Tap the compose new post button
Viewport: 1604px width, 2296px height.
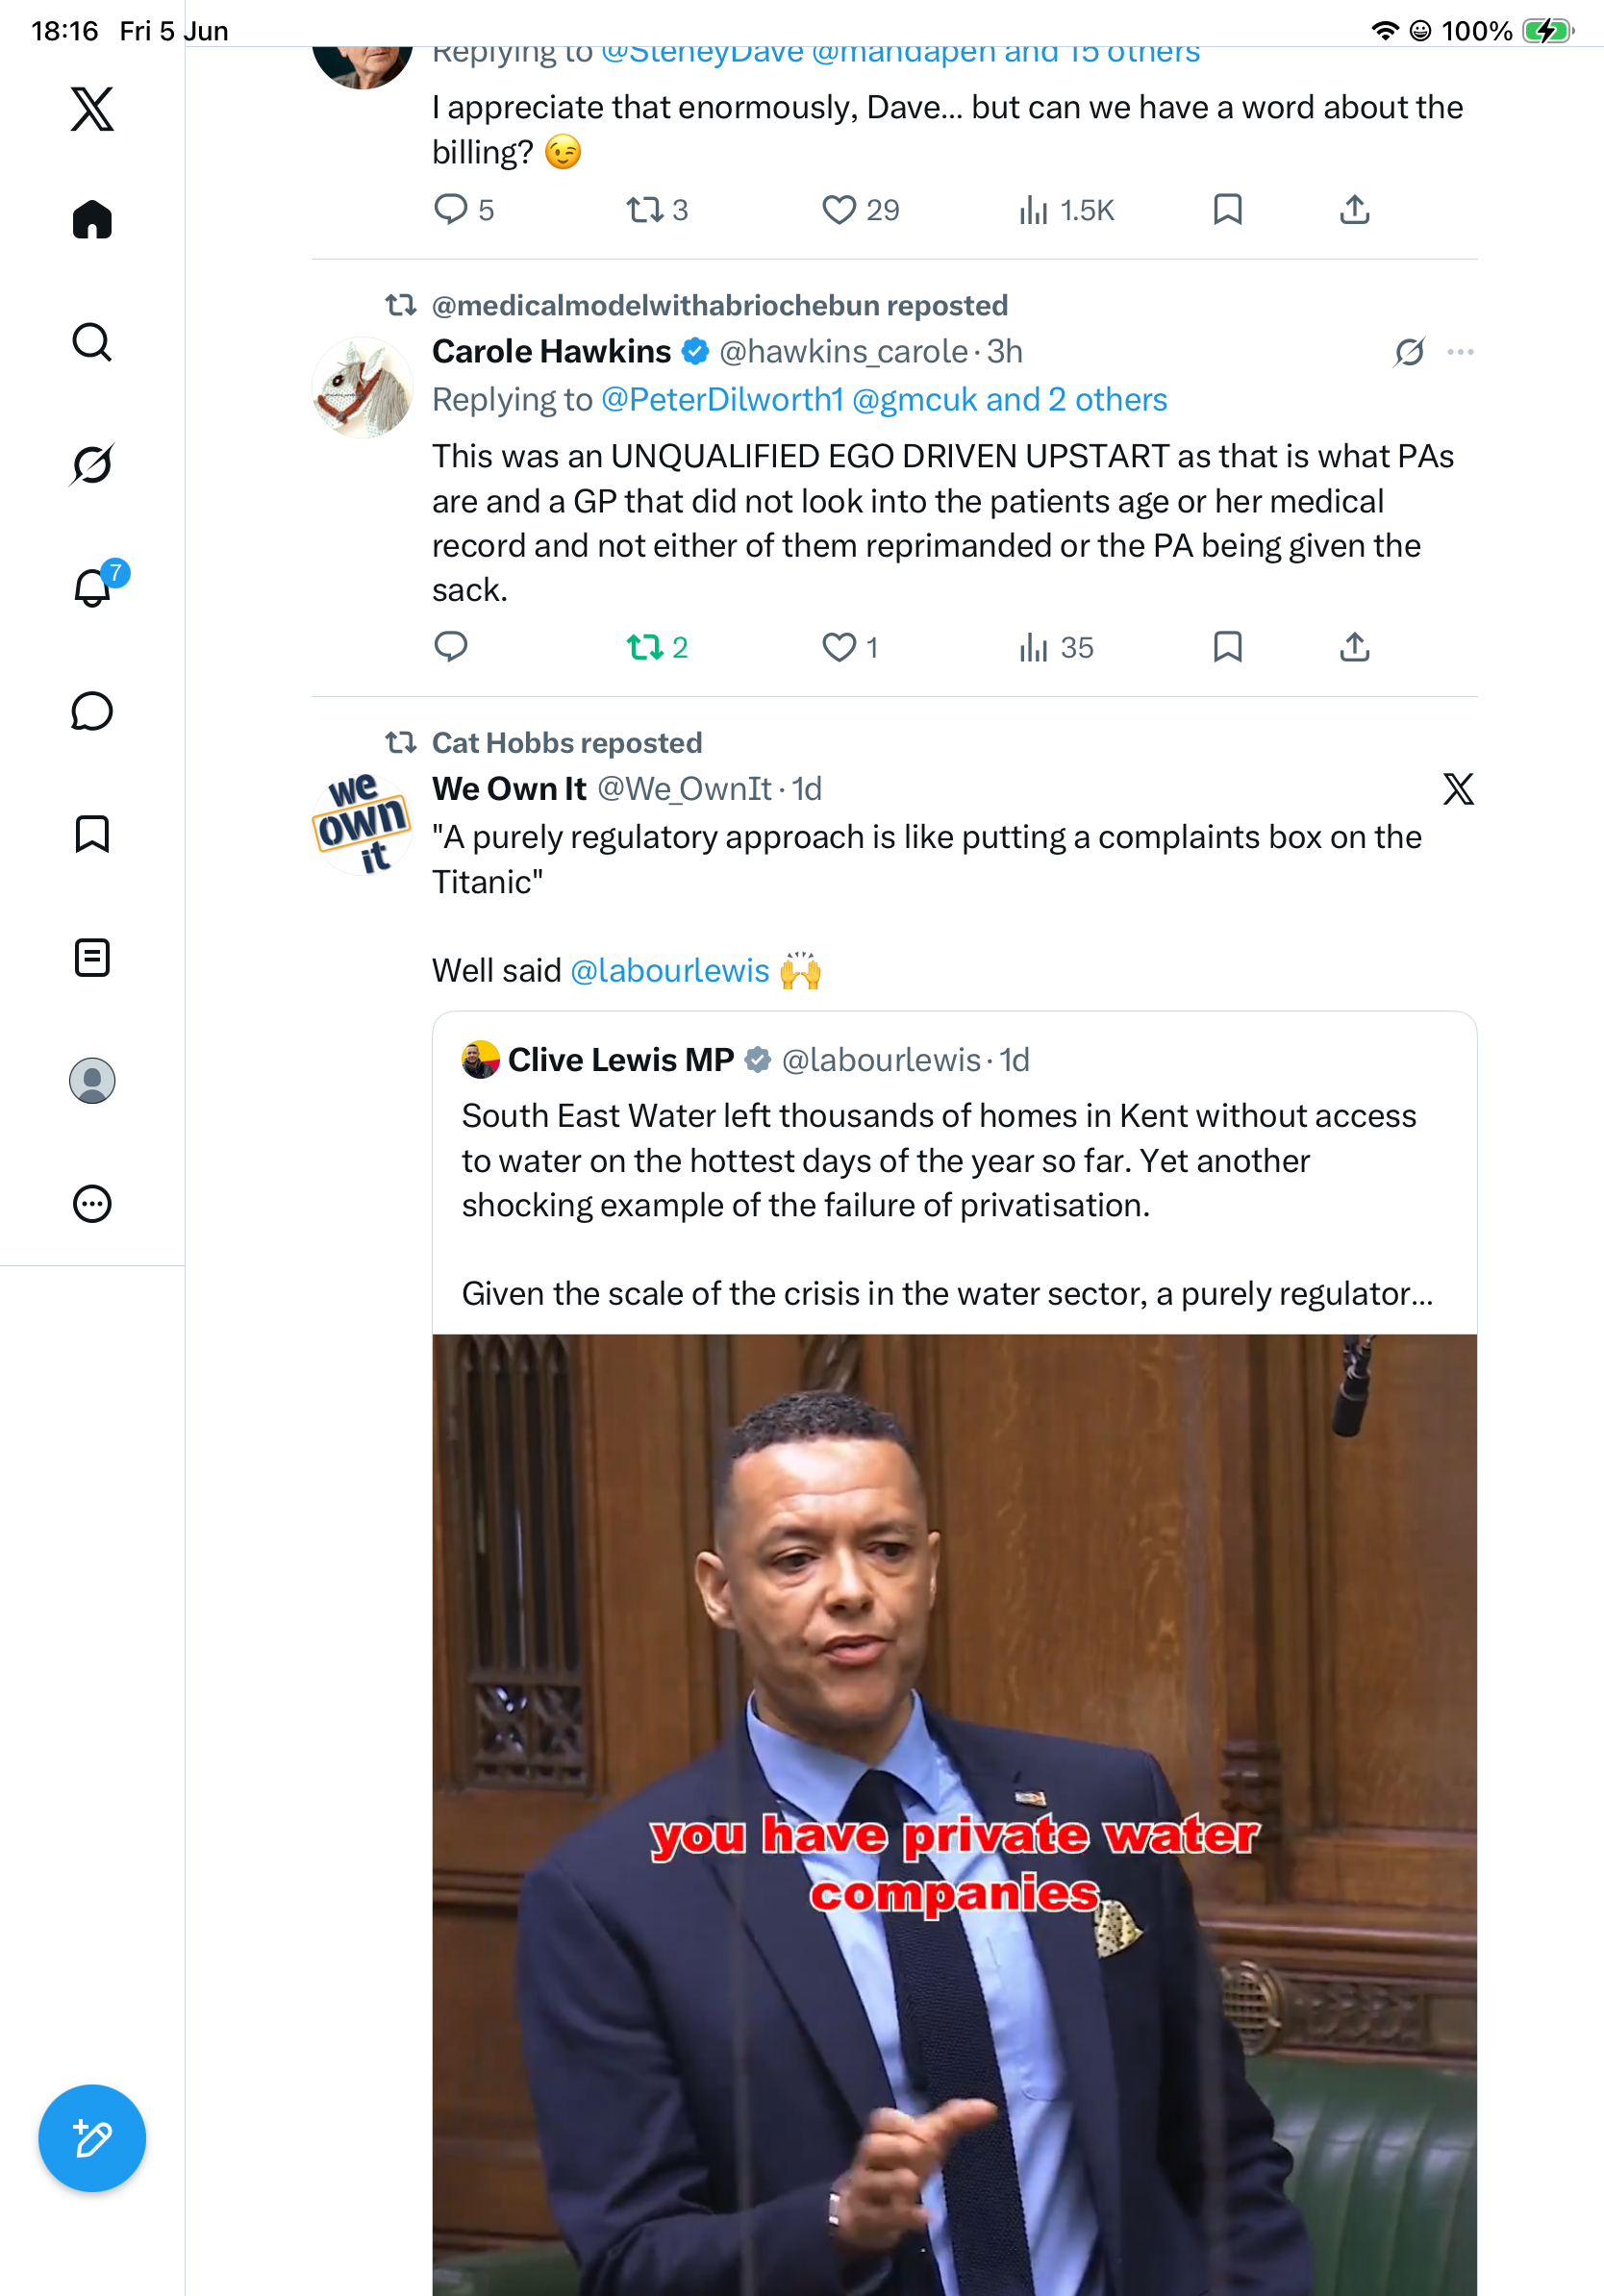(x=92, y=2138)
